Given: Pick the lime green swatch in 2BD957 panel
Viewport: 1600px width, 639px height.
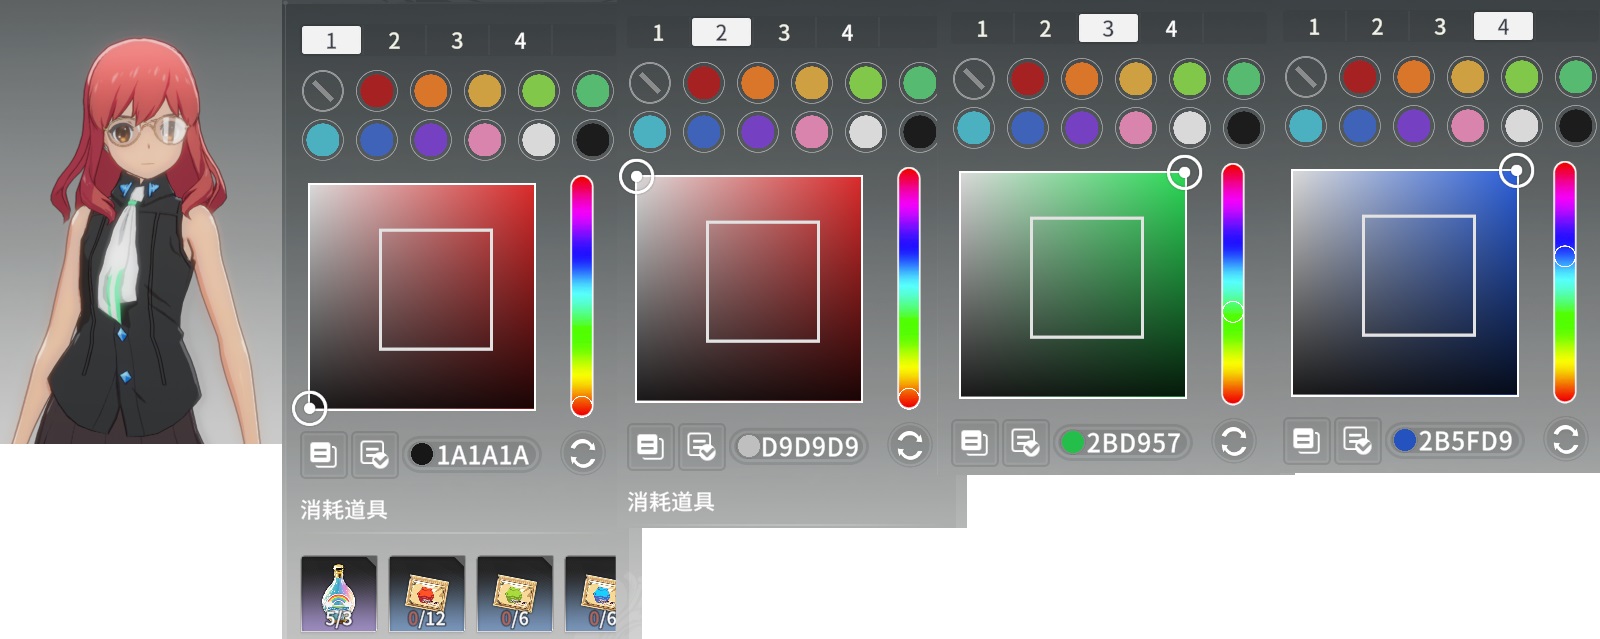Looking at the screenshot, I should [x=1190, y=79].
